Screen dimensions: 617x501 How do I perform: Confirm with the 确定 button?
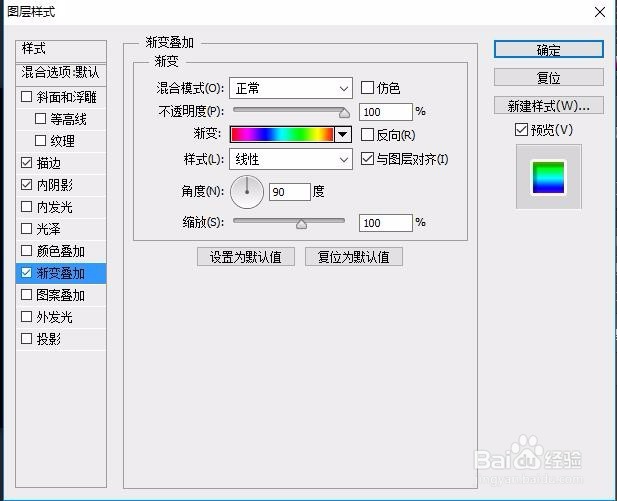click(x=549, y=49)
